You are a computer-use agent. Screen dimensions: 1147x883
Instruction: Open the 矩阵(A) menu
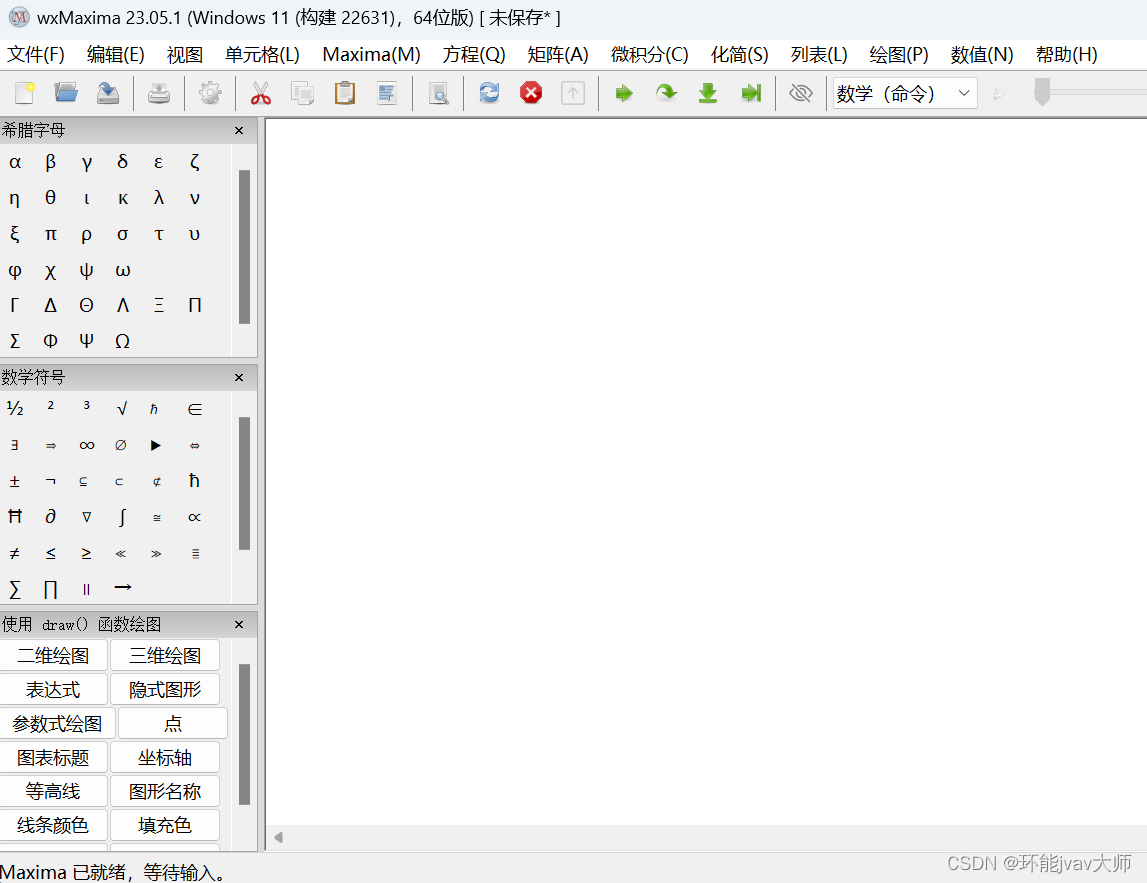tap(557, 55)
